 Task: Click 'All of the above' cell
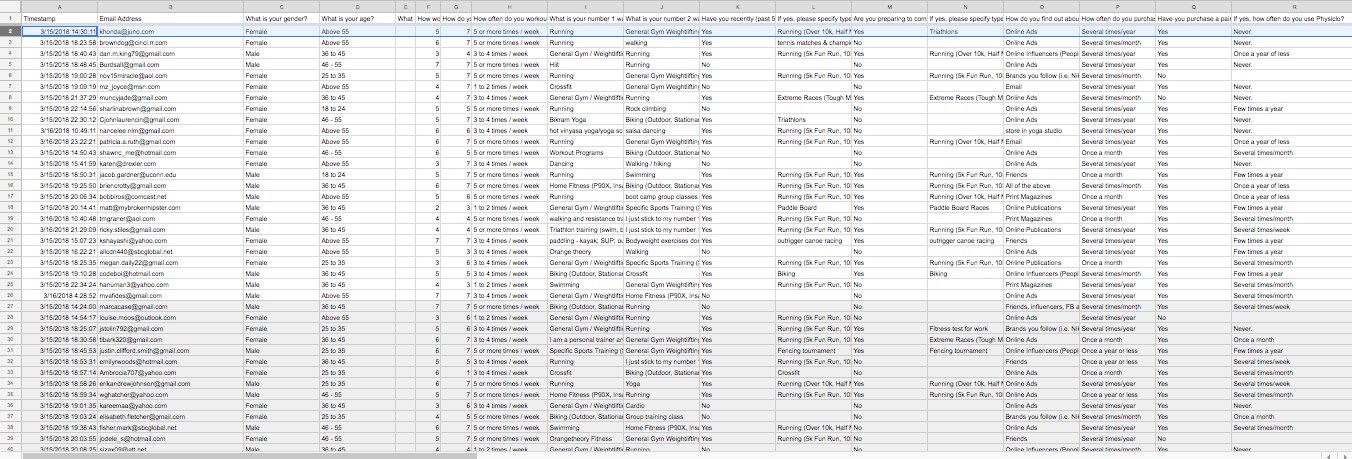tap(1040, 186)
